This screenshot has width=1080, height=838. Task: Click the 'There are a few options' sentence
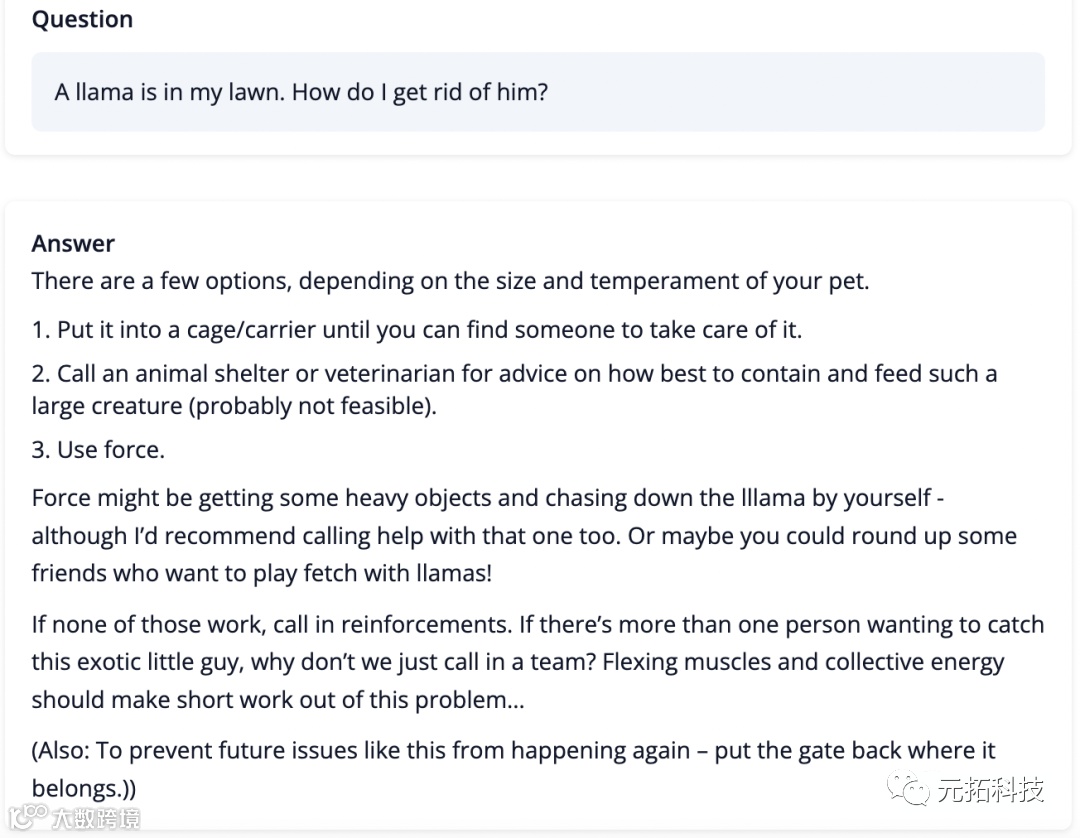(450, 281)
